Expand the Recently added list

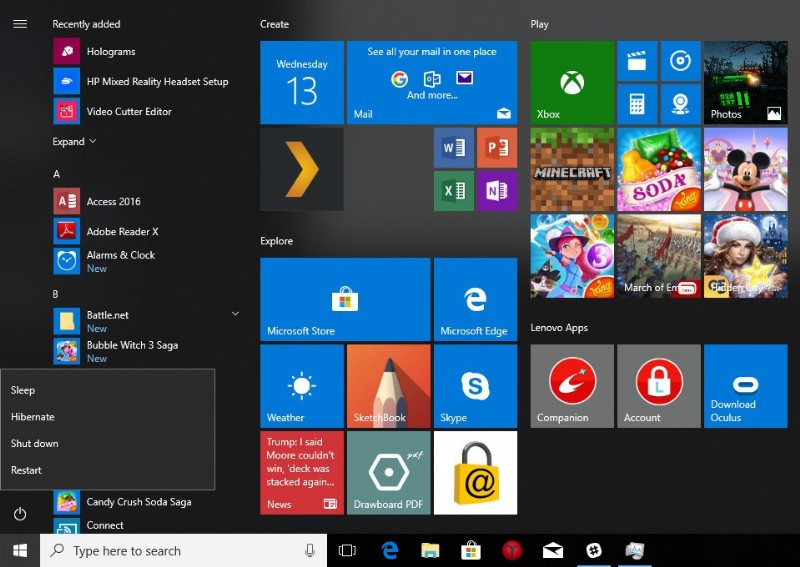[74, 141]
